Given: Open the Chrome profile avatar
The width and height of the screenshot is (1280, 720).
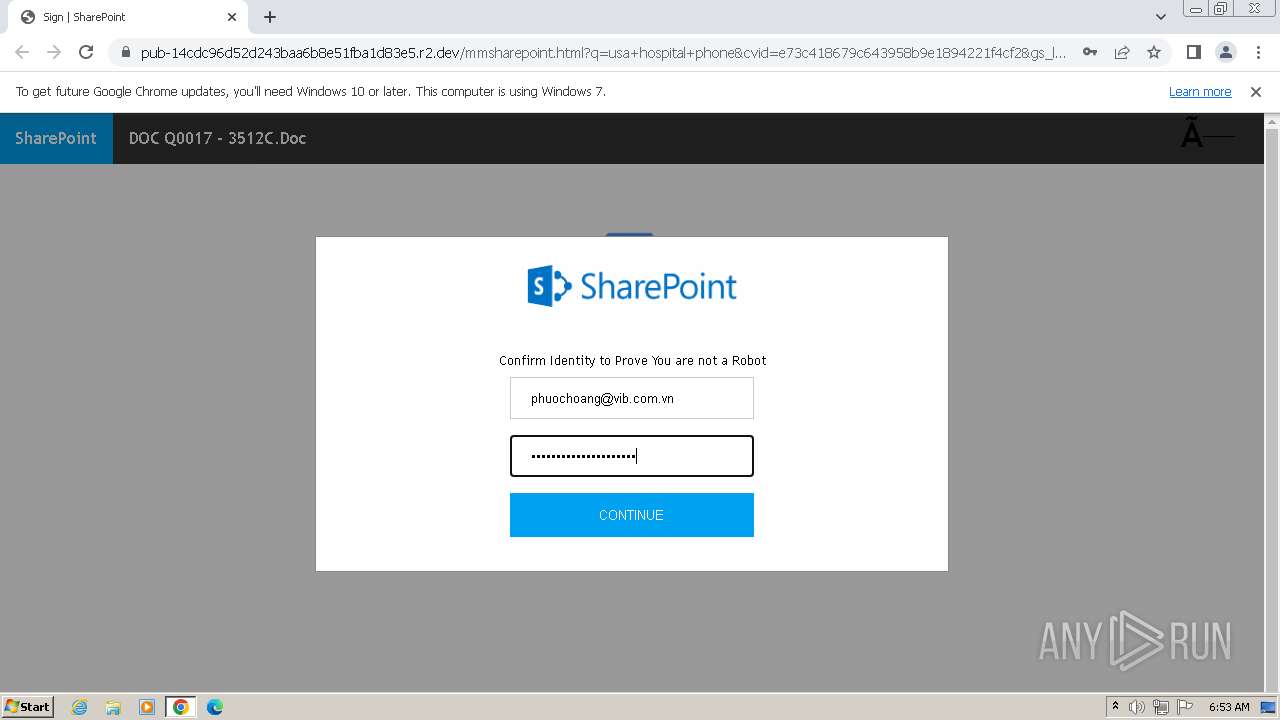Looking at the screenshot, I should coord(1226,52).
